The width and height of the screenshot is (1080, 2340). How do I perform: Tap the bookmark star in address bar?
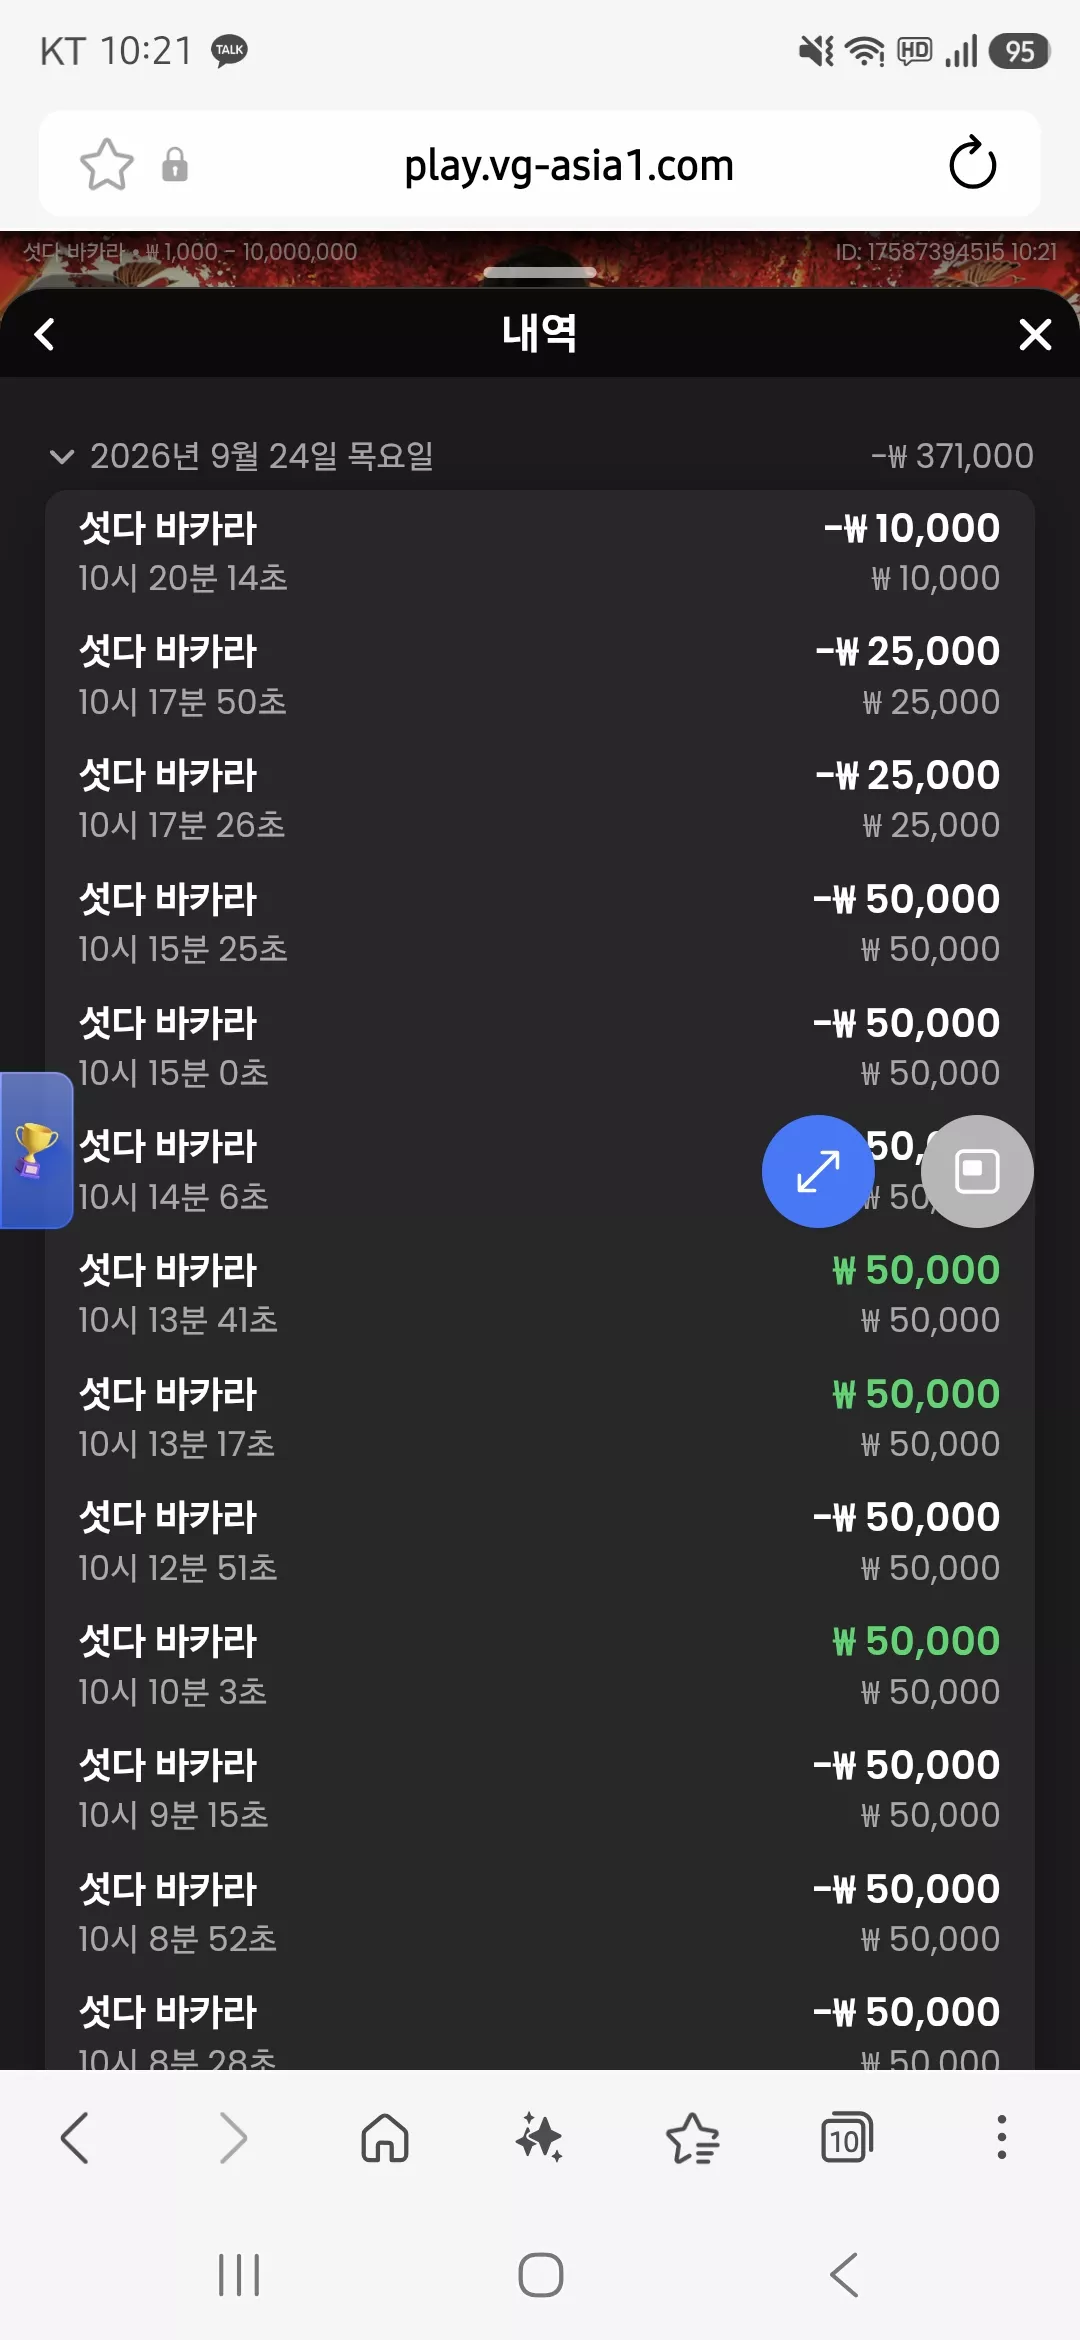(107, 165)
